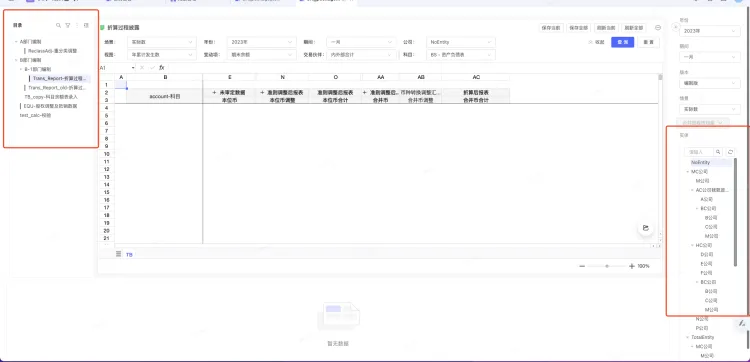750x362 pixels.
Task: Click the circular minus icon after refresh buttons
Action: pos(658,28)
